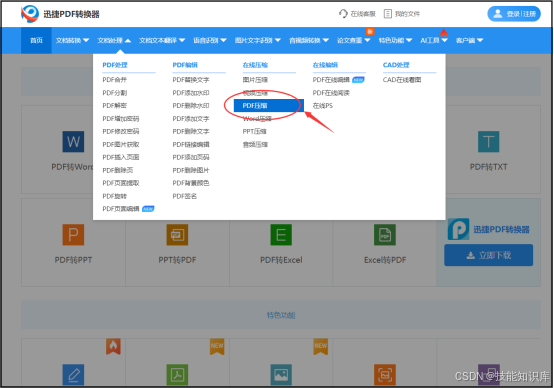Choose PDF背景颜色 in the PDF编辑 column
The image size is (554, 388).
191,183
